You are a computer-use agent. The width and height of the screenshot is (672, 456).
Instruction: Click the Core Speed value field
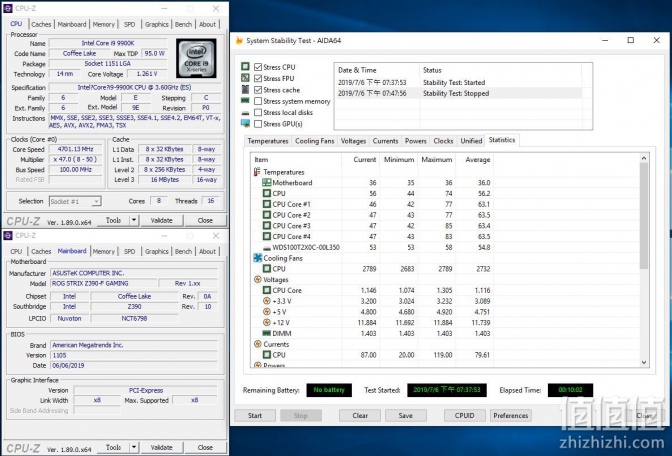click(x=75, y=149)
